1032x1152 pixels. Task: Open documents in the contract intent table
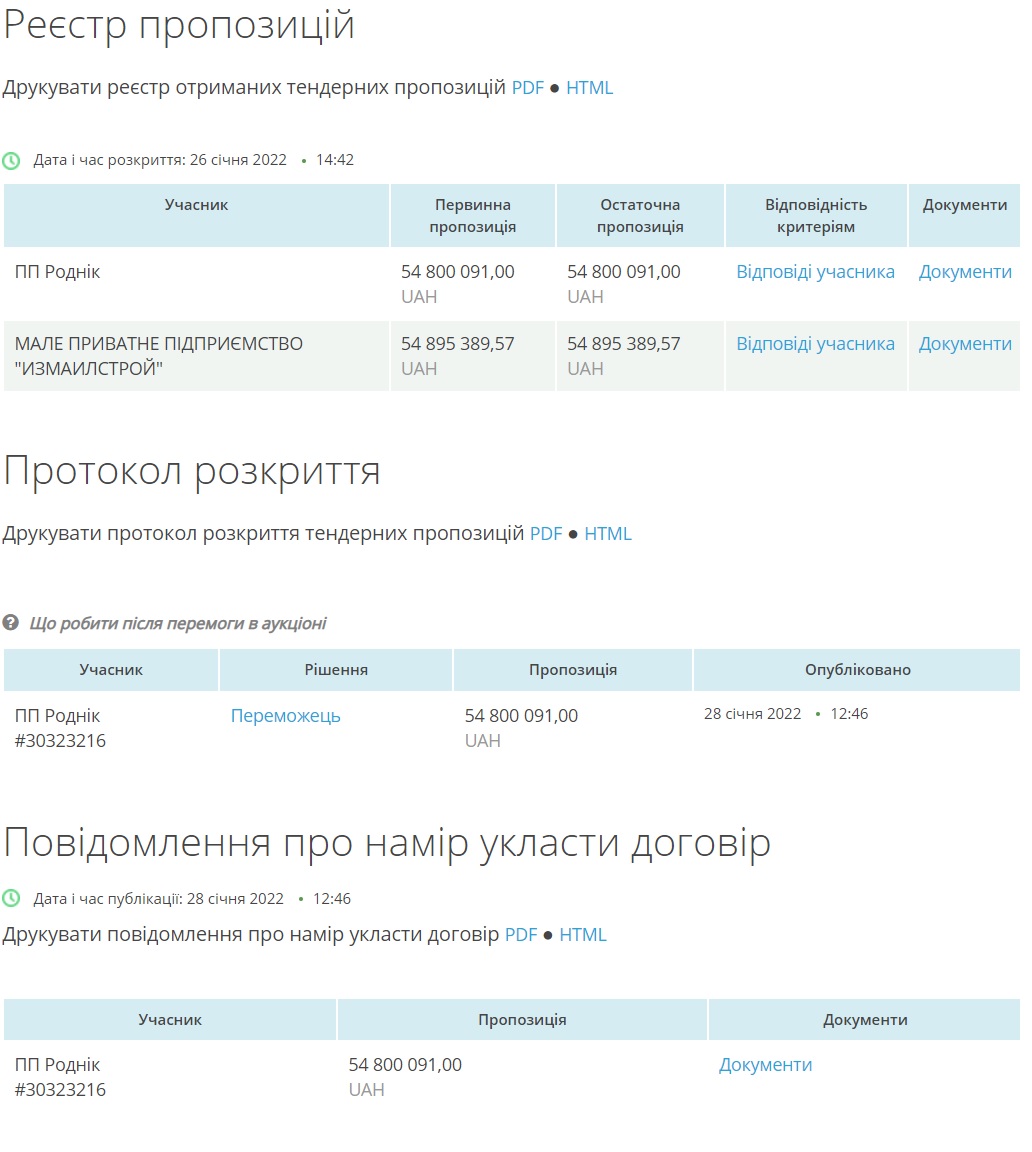point(765,1065)
